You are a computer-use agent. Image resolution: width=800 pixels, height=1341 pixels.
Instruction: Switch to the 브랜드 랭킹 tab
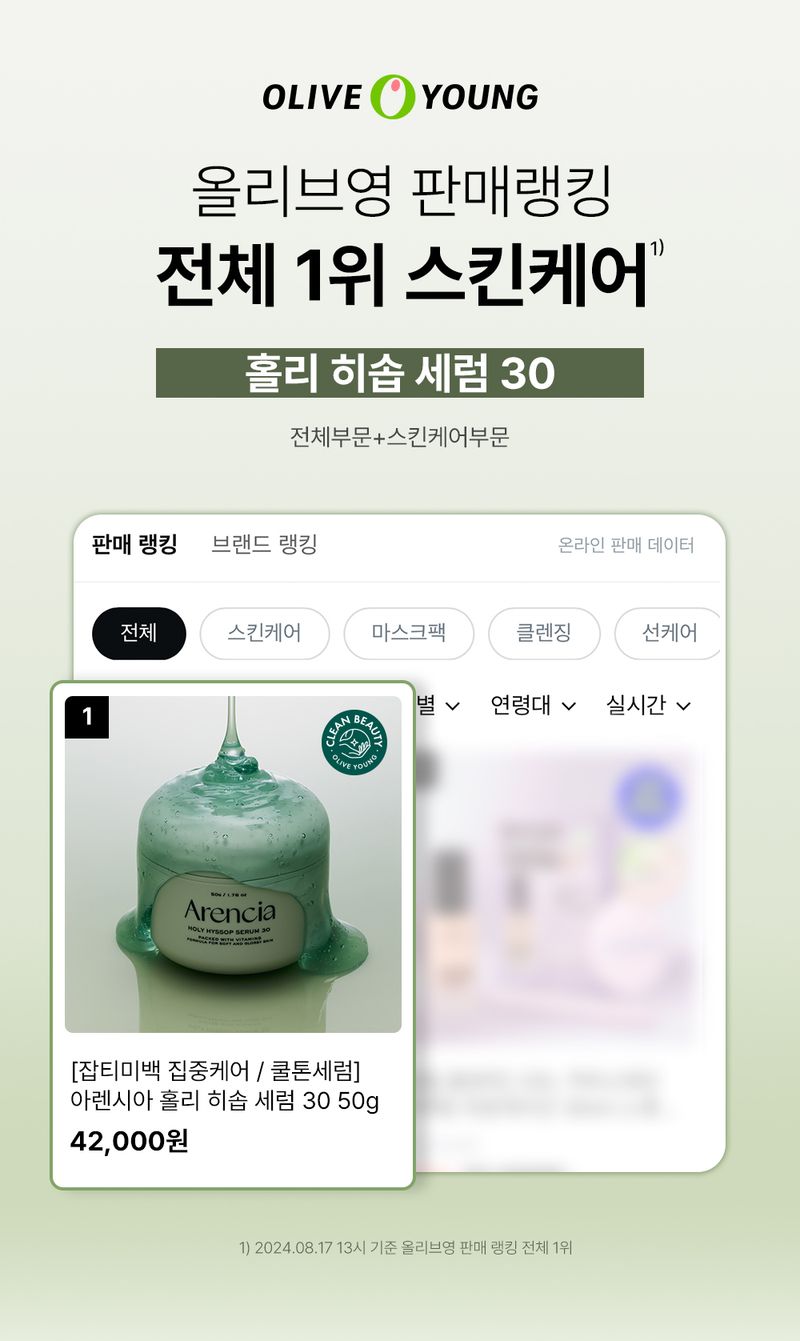point(264,545)
